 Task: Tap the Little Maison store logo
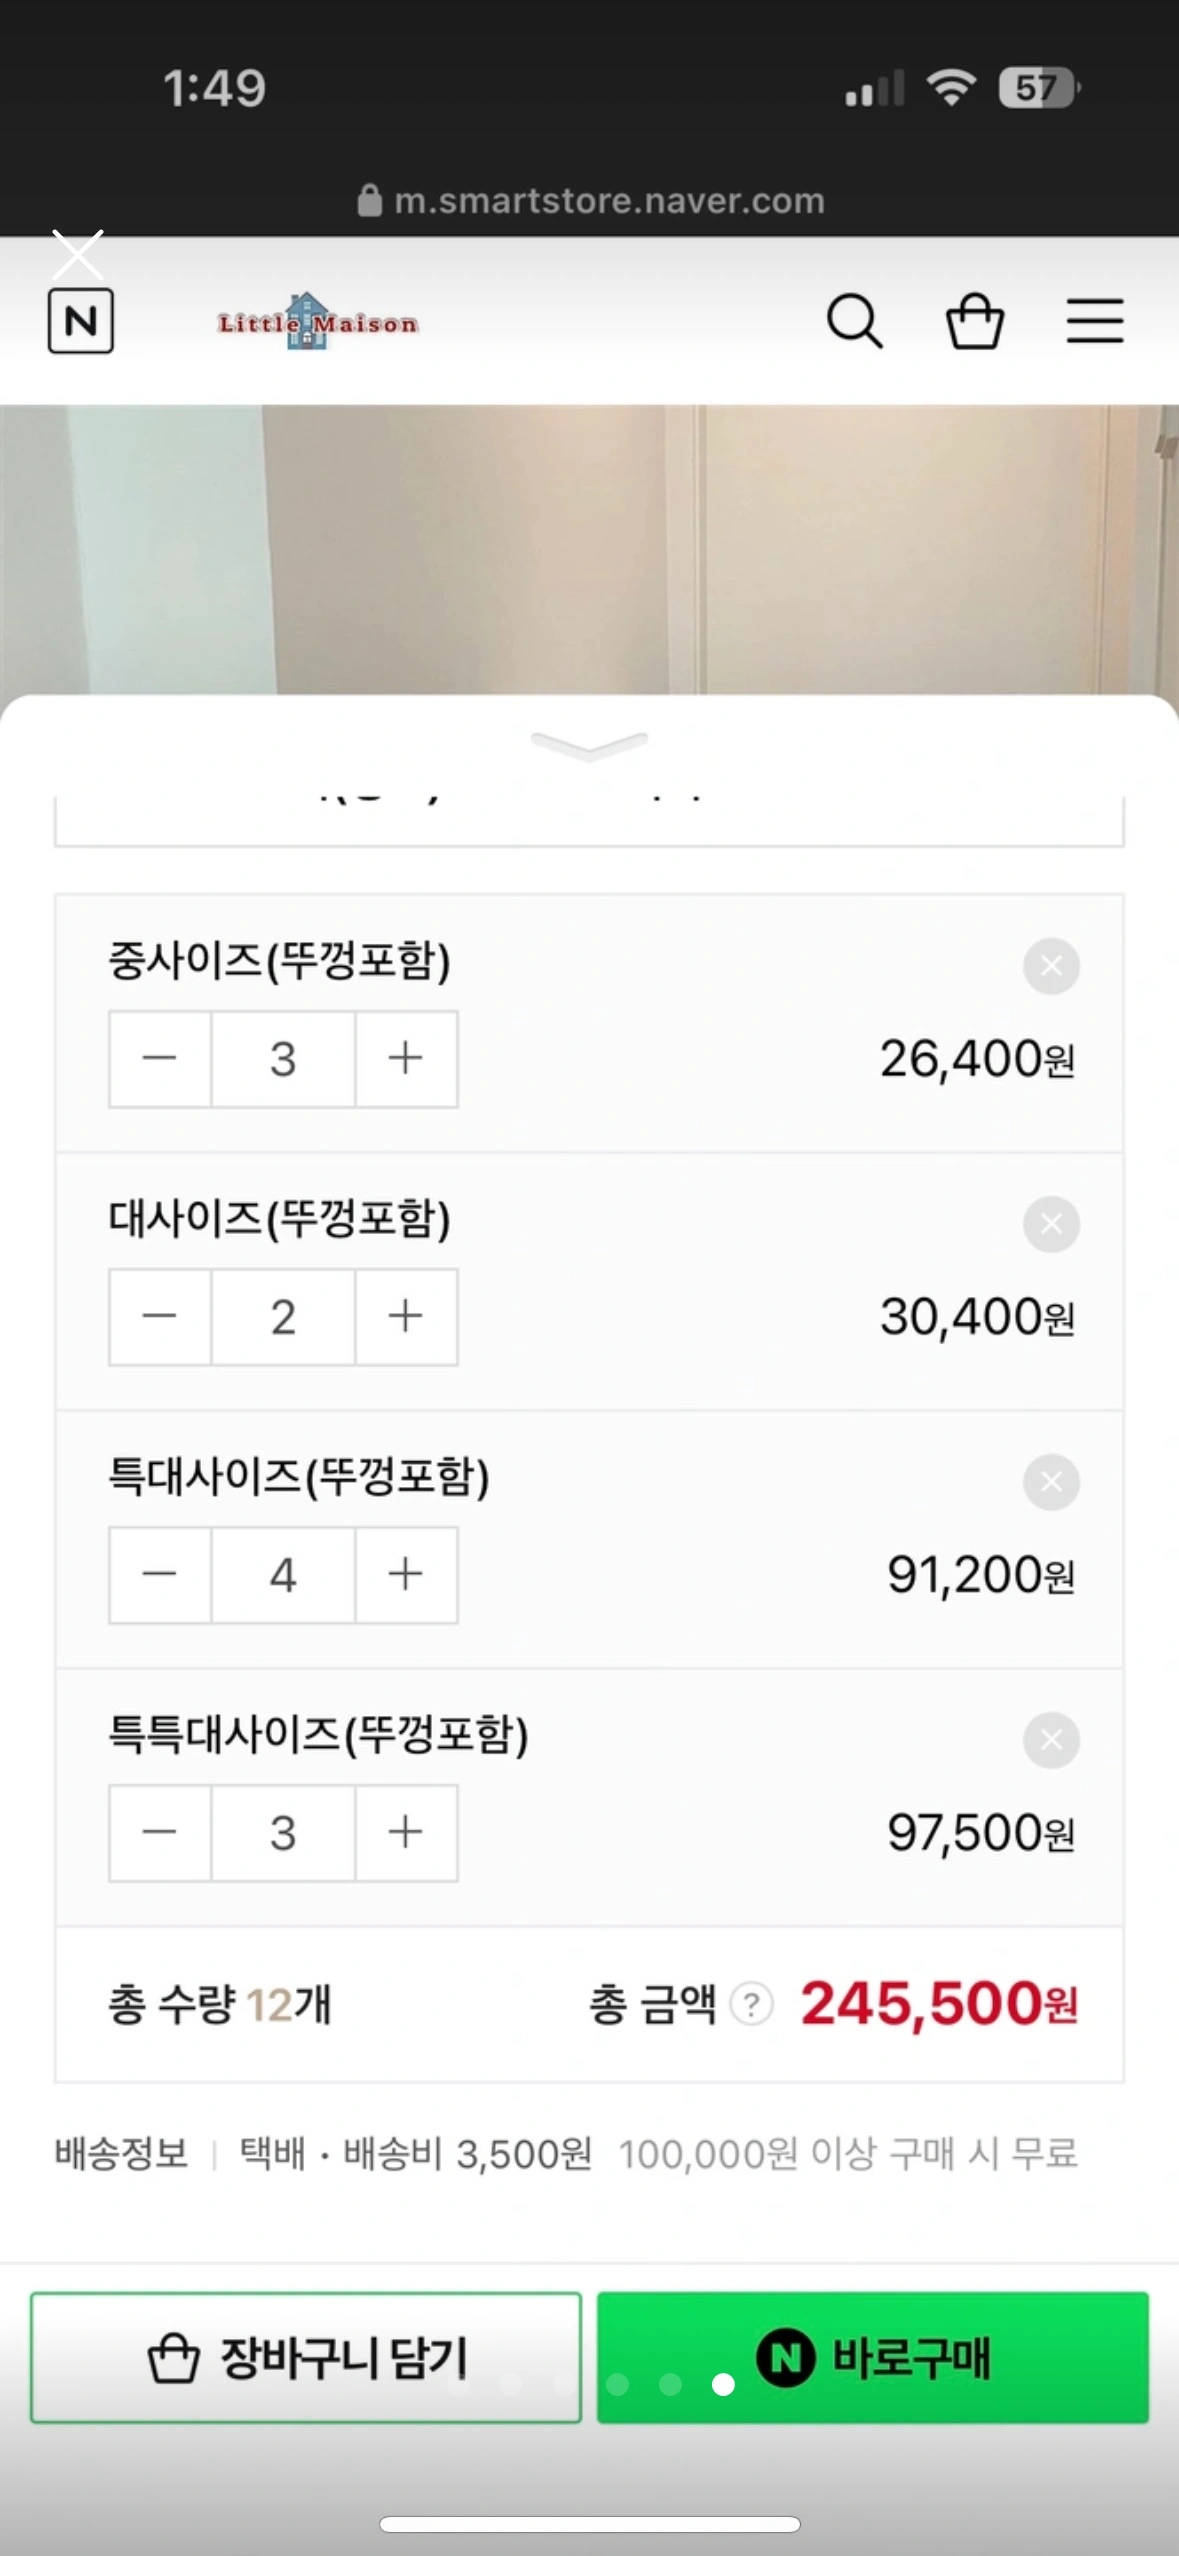(317, 322)
